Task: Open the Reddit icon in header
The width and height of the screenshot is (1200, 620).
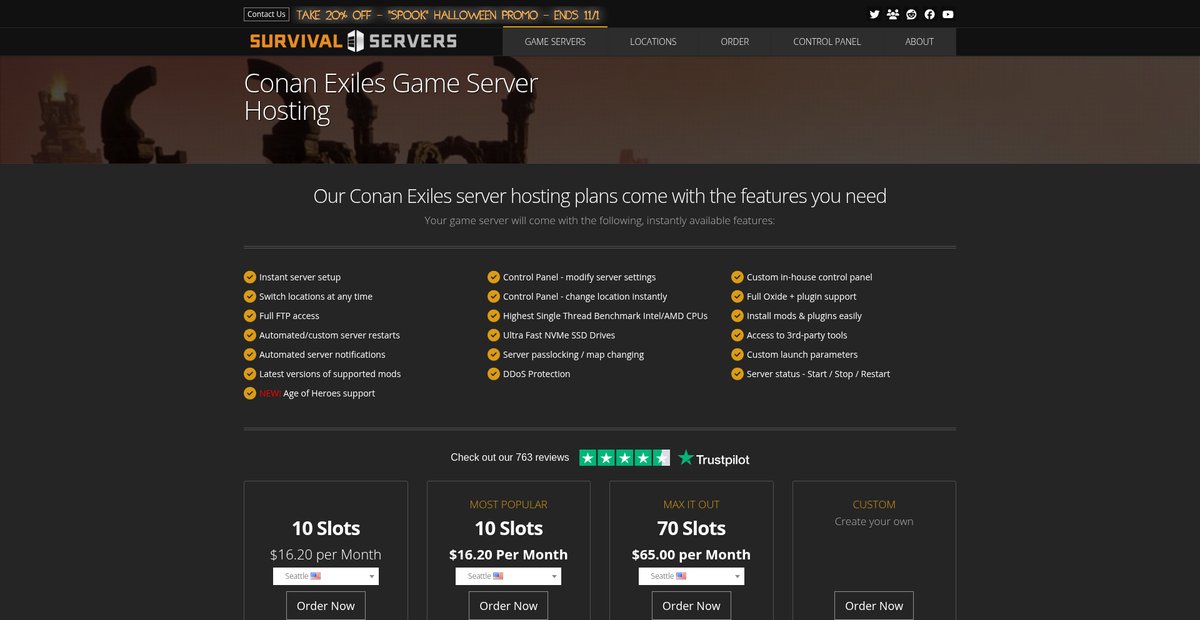Action: tap(911, 14)
